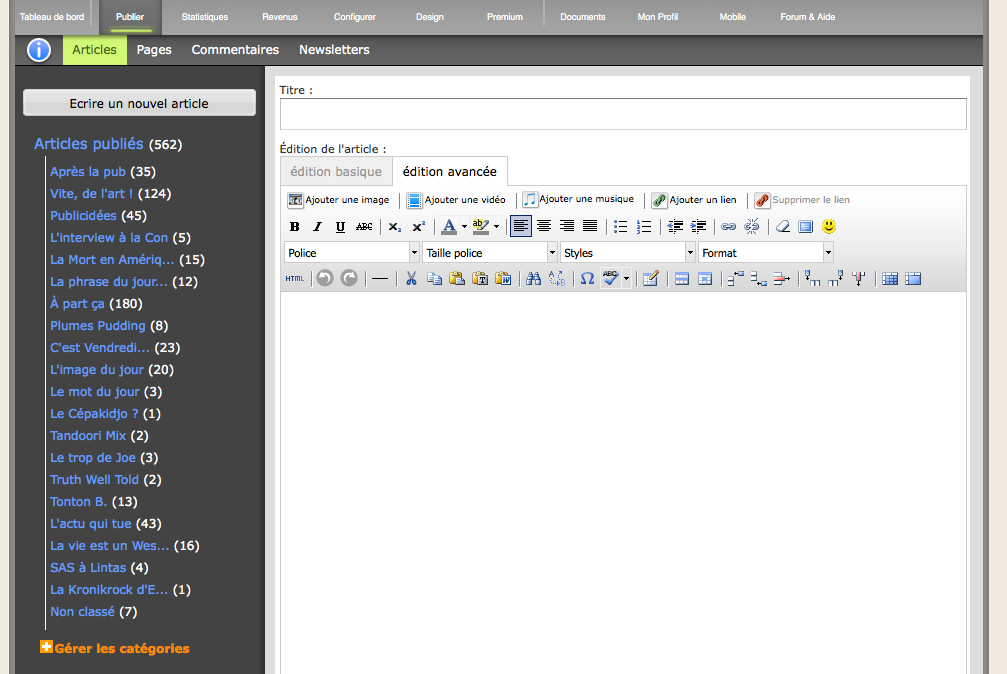The image size is (1007, 674).
Task: Delete the table row
Action: coord(782,279)
